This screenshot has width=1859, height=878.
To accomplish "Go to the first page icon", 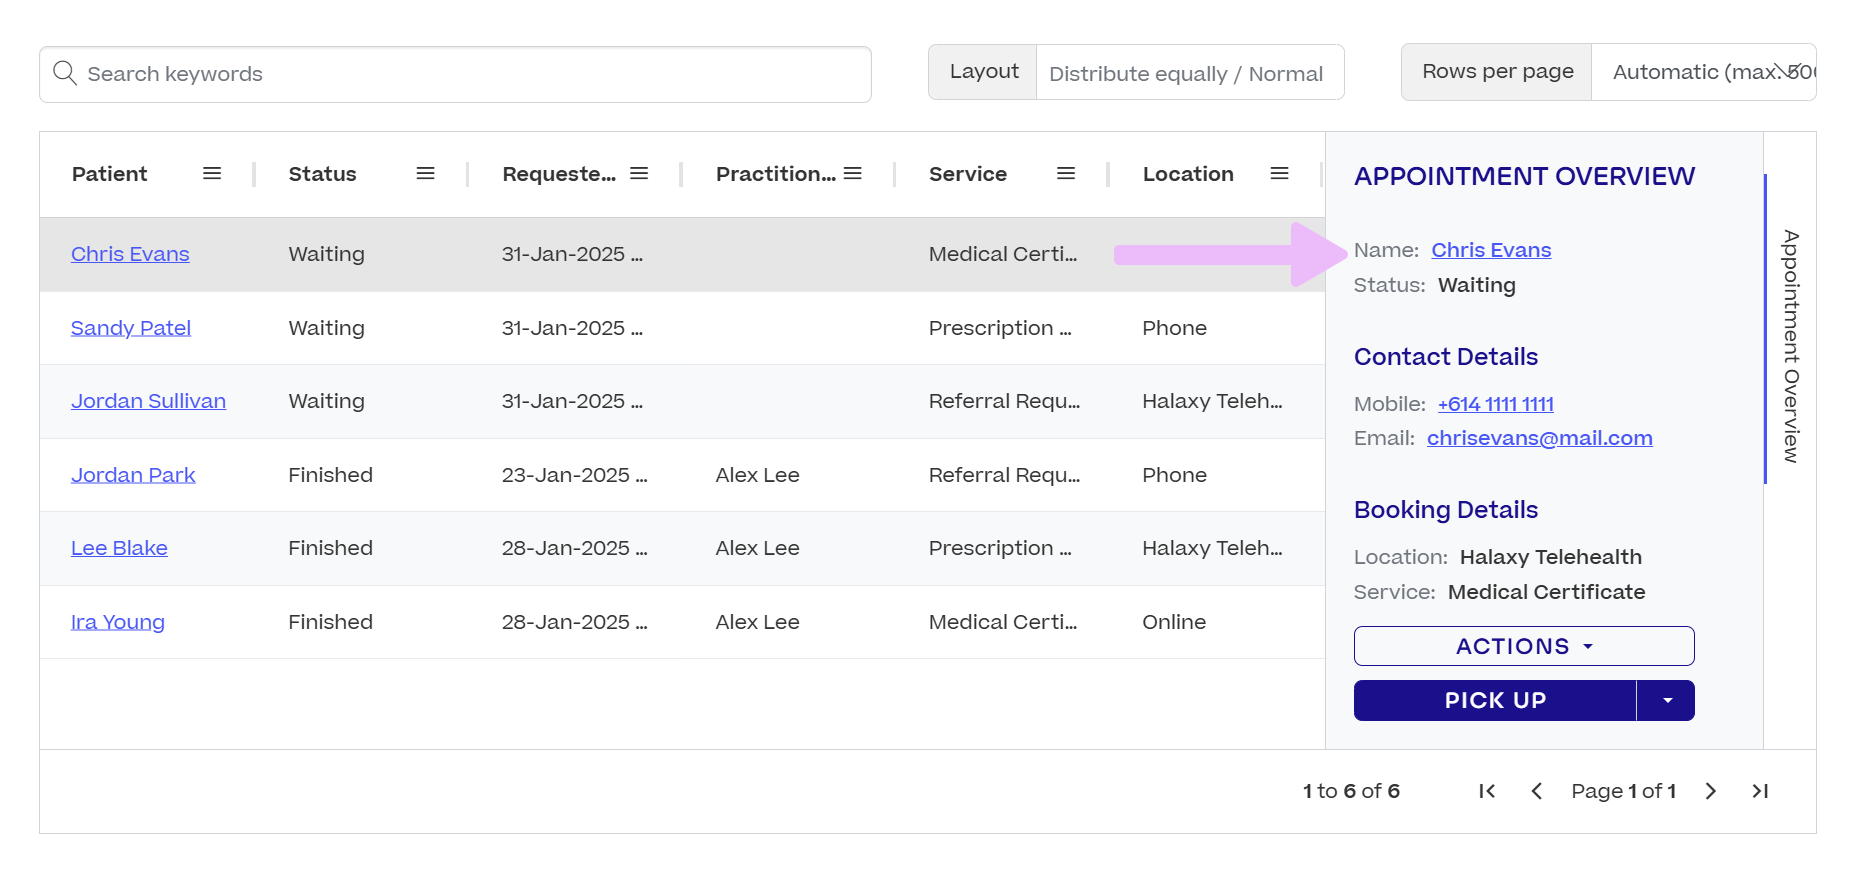I will coord(1487,791).
